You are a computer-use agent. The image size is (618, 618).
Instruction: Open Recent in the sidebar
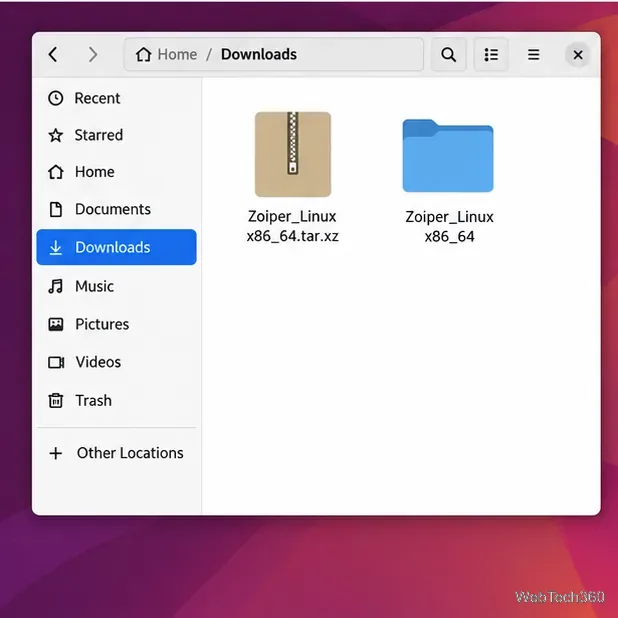tap(117, 98)
